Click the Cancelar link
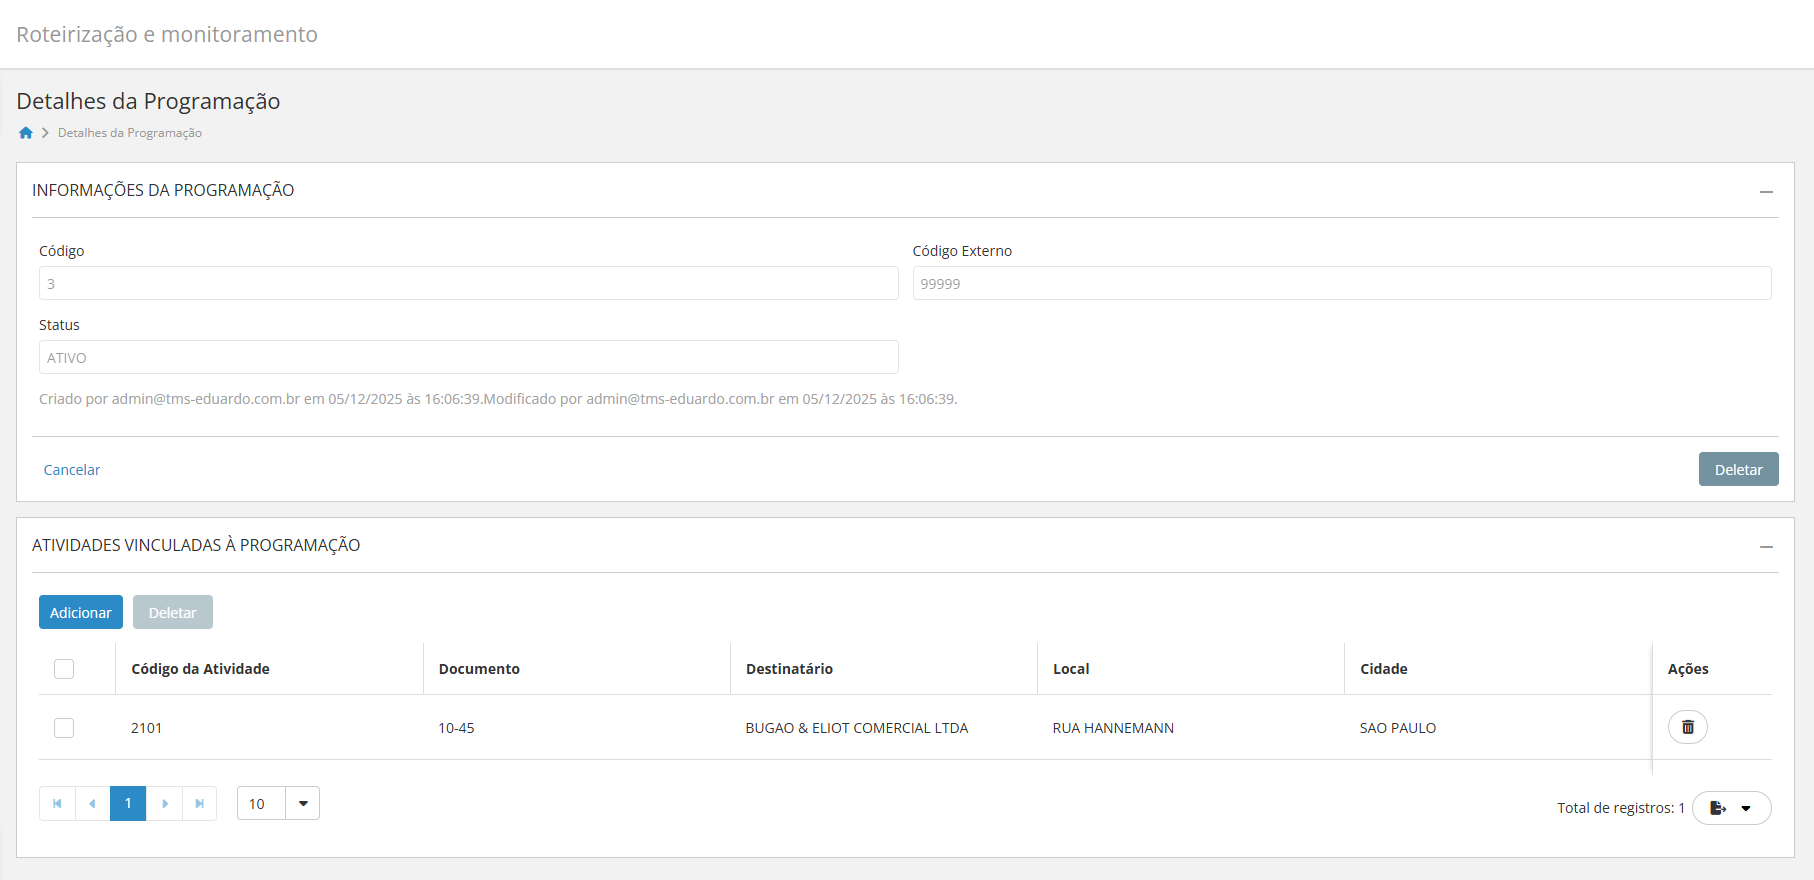 pyautogui.click(x=72, y=470)
